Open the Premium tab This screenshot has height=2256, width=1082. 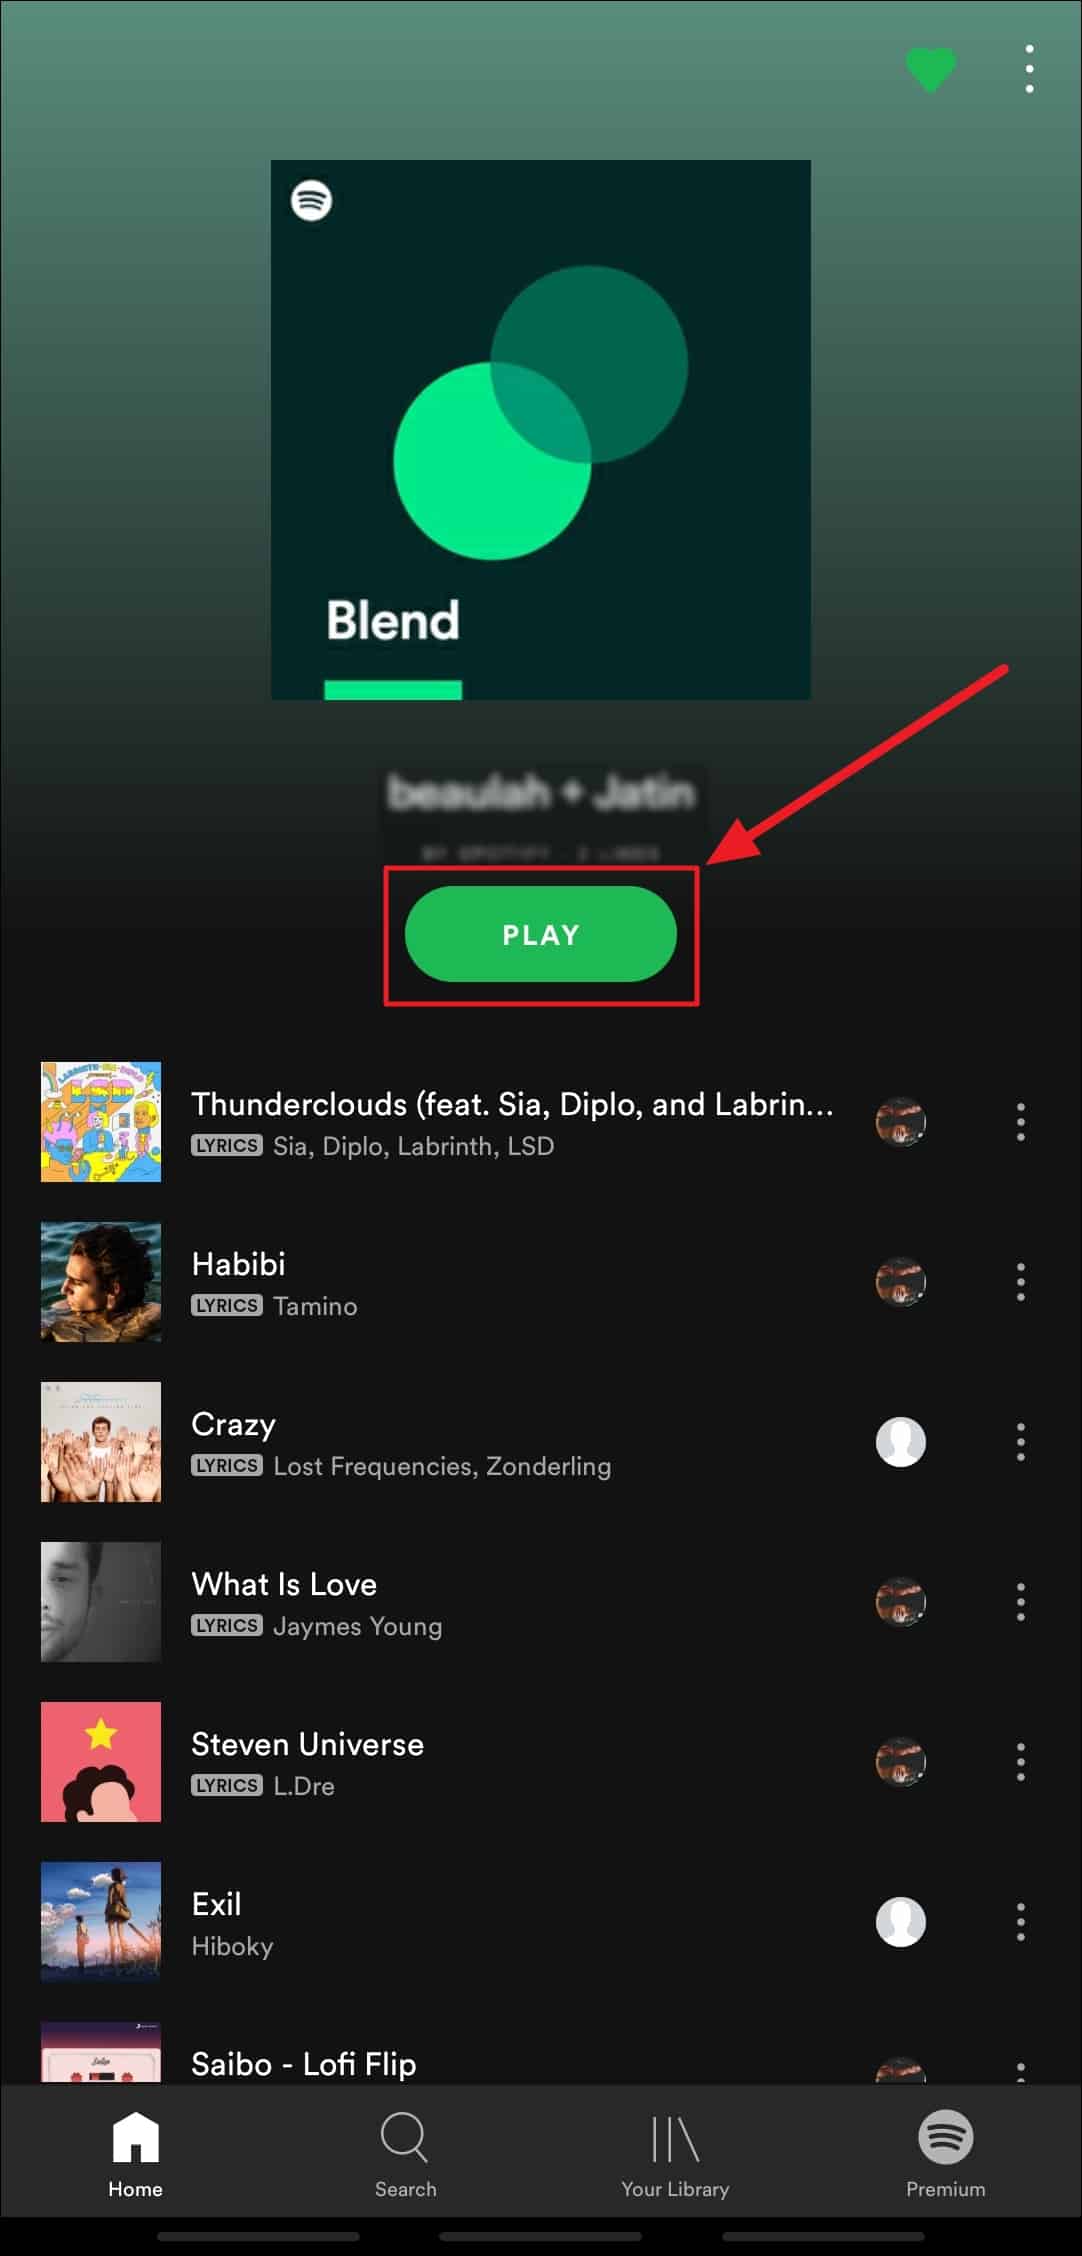pyautogui.click(x=946, y=2154)
